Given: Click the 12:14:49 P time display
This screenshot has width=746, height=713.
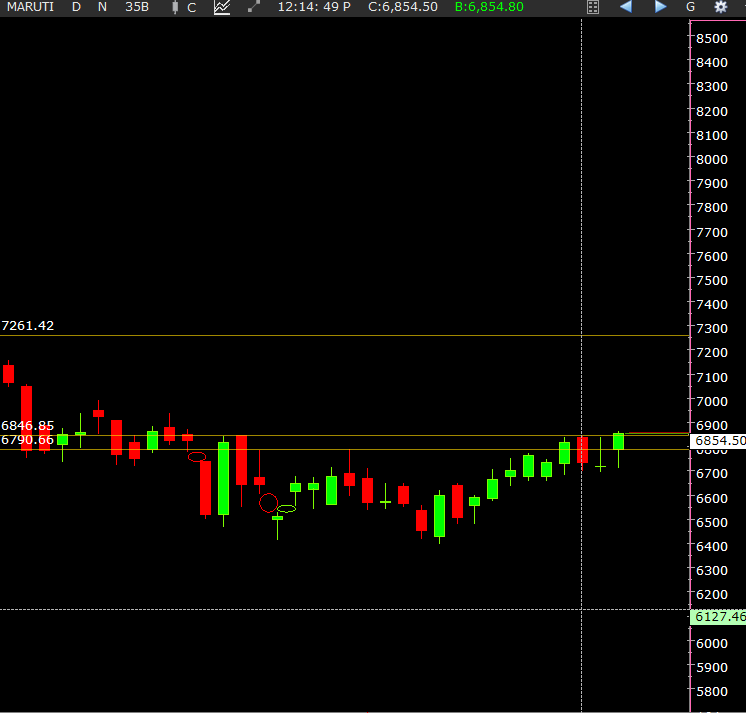Looking at the screenshot, I should tap(314, 7).
